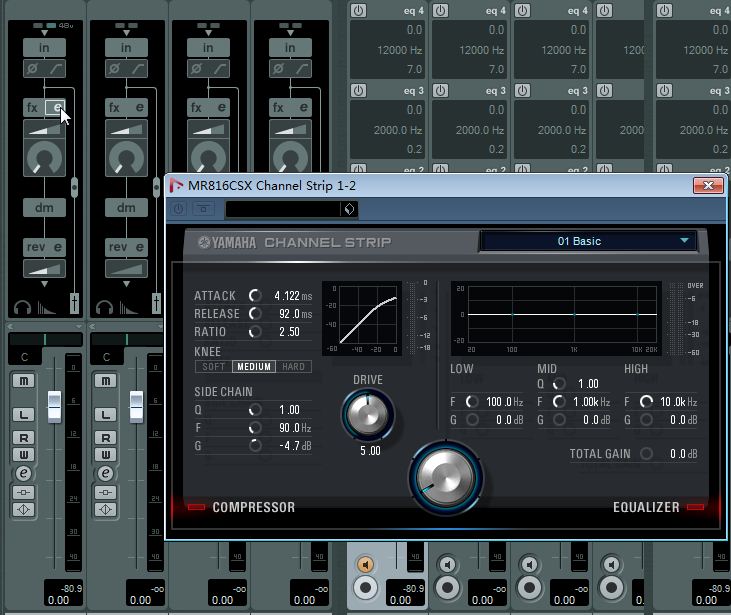
Task: Click the '2000.0 Hz' frequency value in first eq 3
Action: [x=397, y=130]
